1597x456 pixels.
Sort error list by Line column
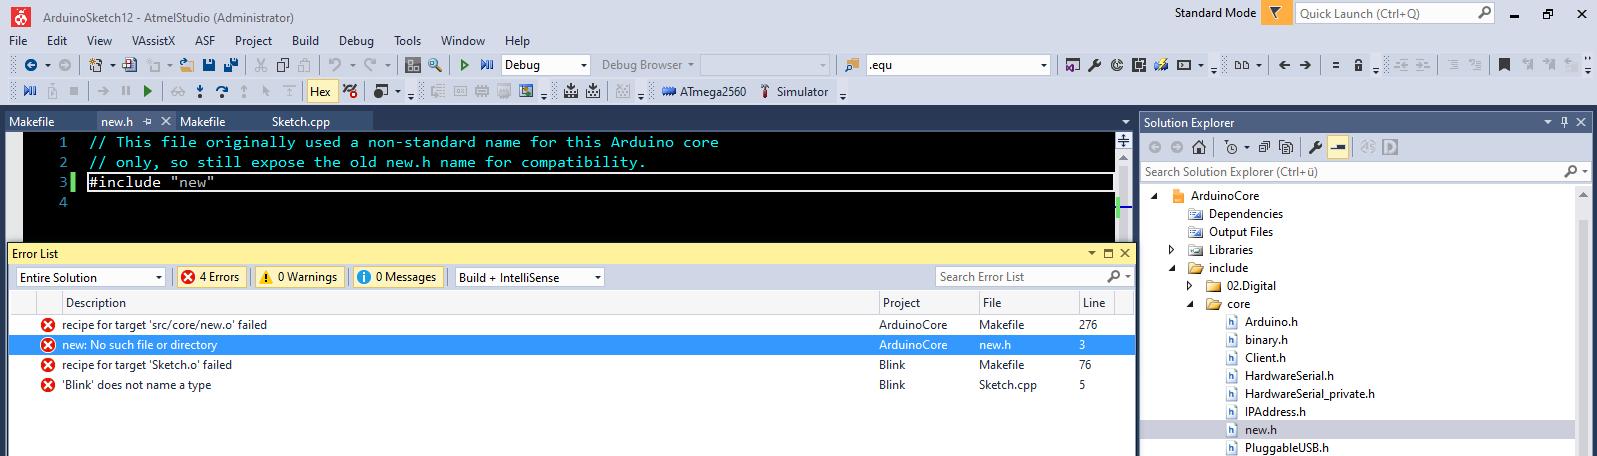[1105, 303]
